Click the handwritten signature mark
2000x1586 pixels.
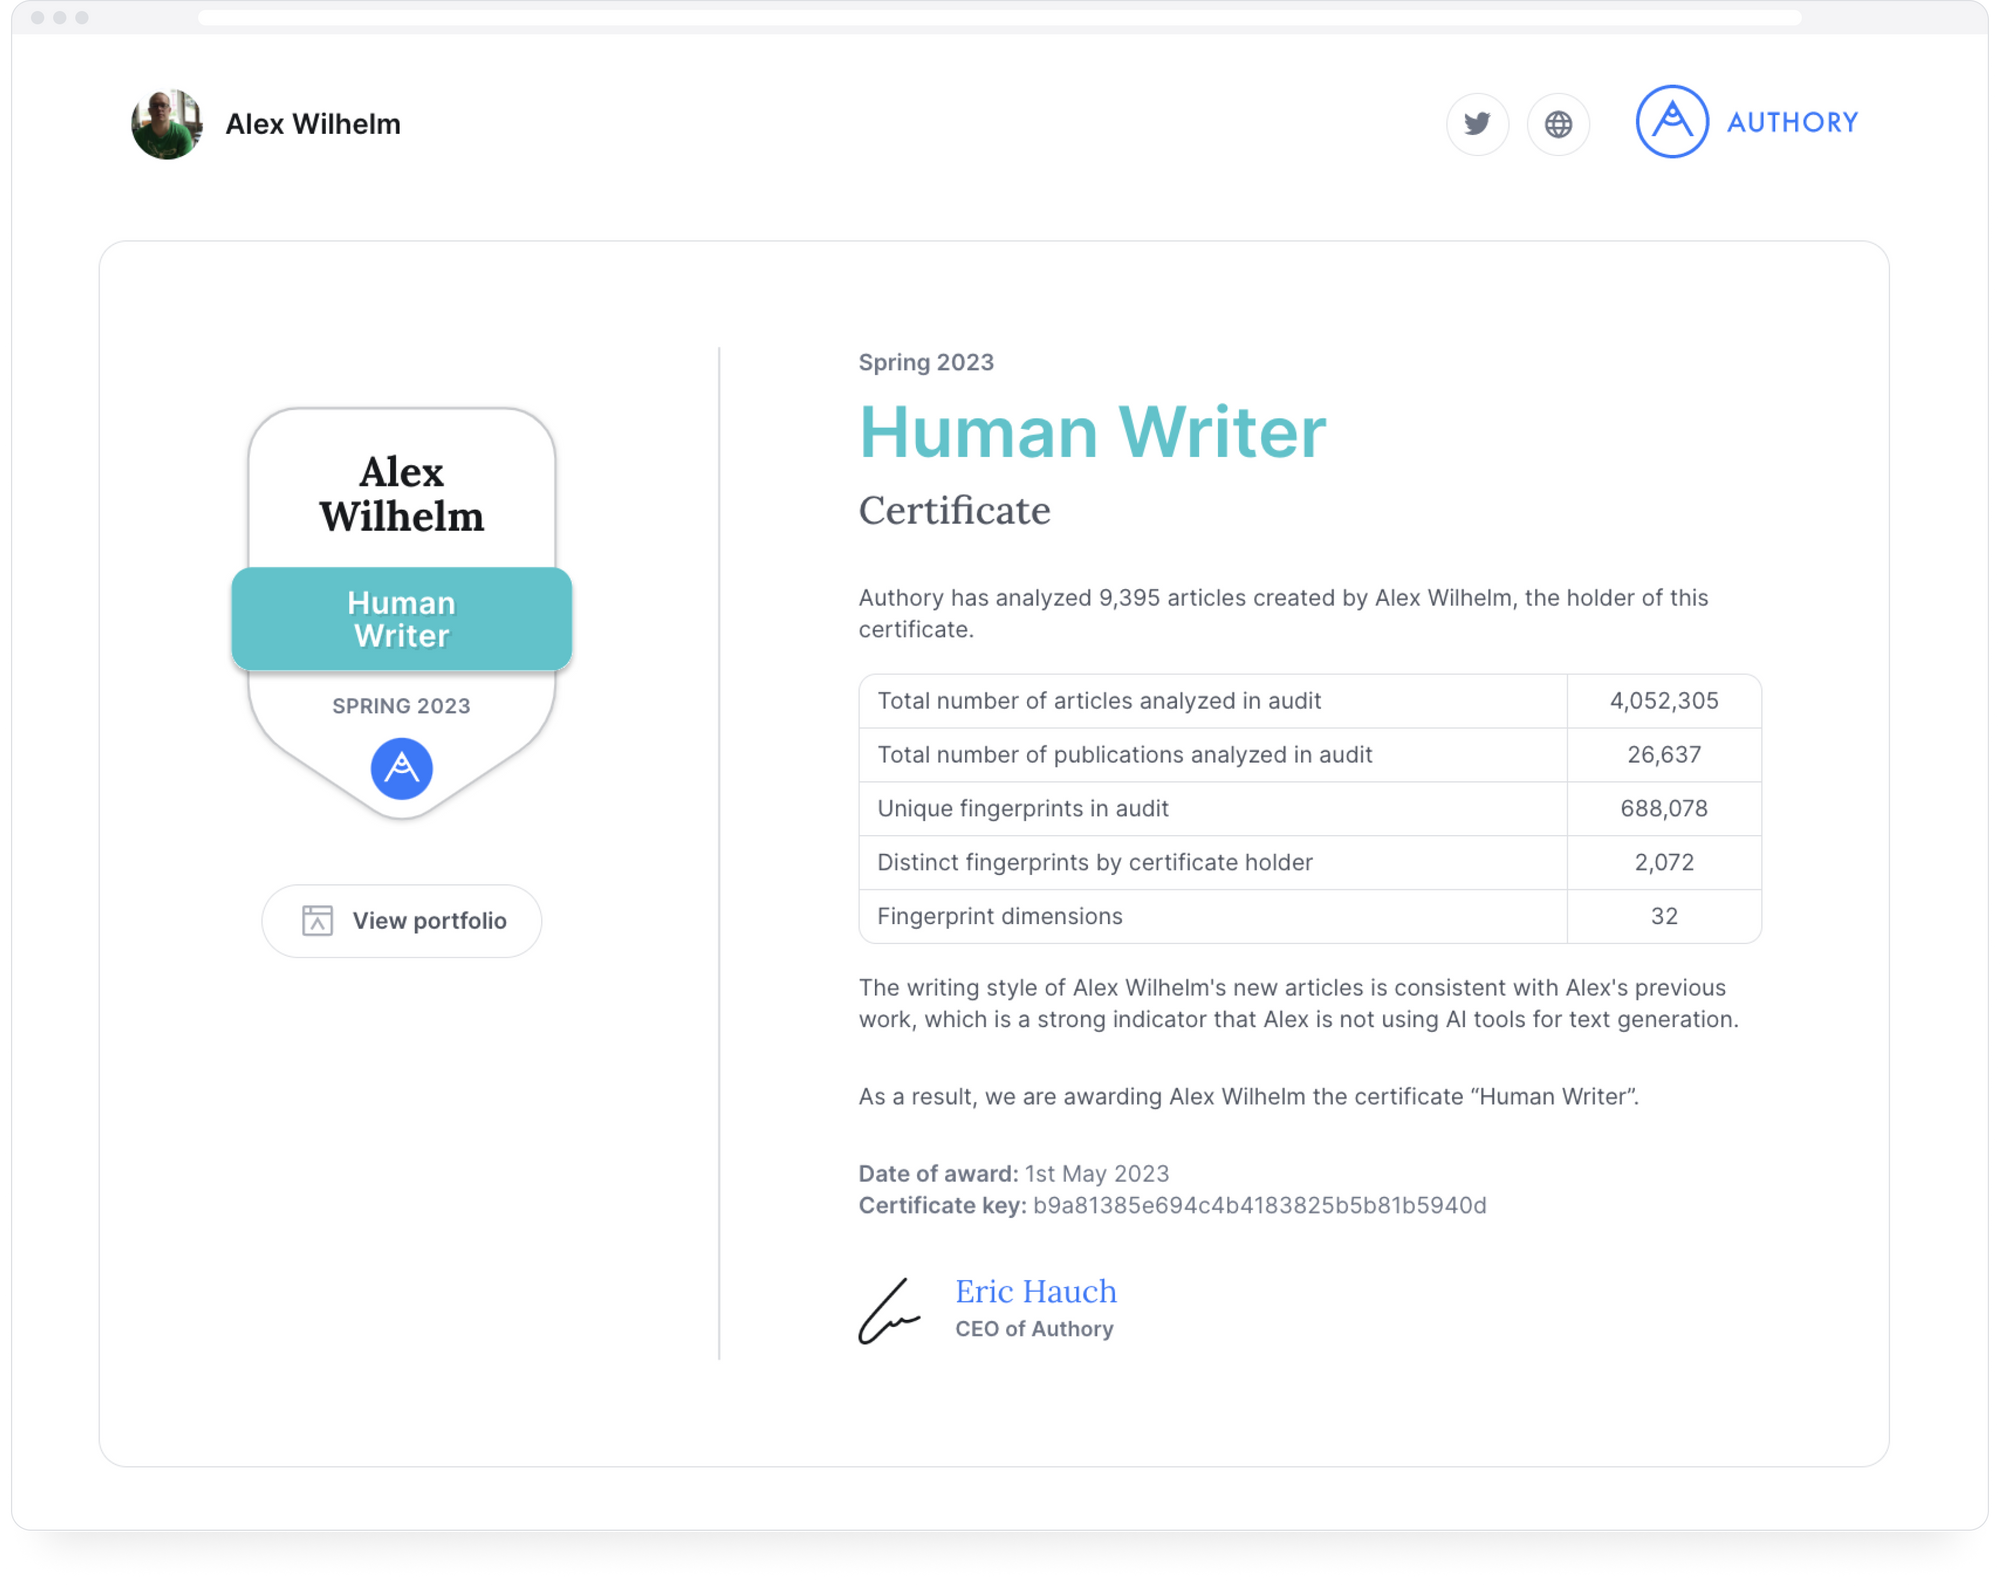point(888,1311)
